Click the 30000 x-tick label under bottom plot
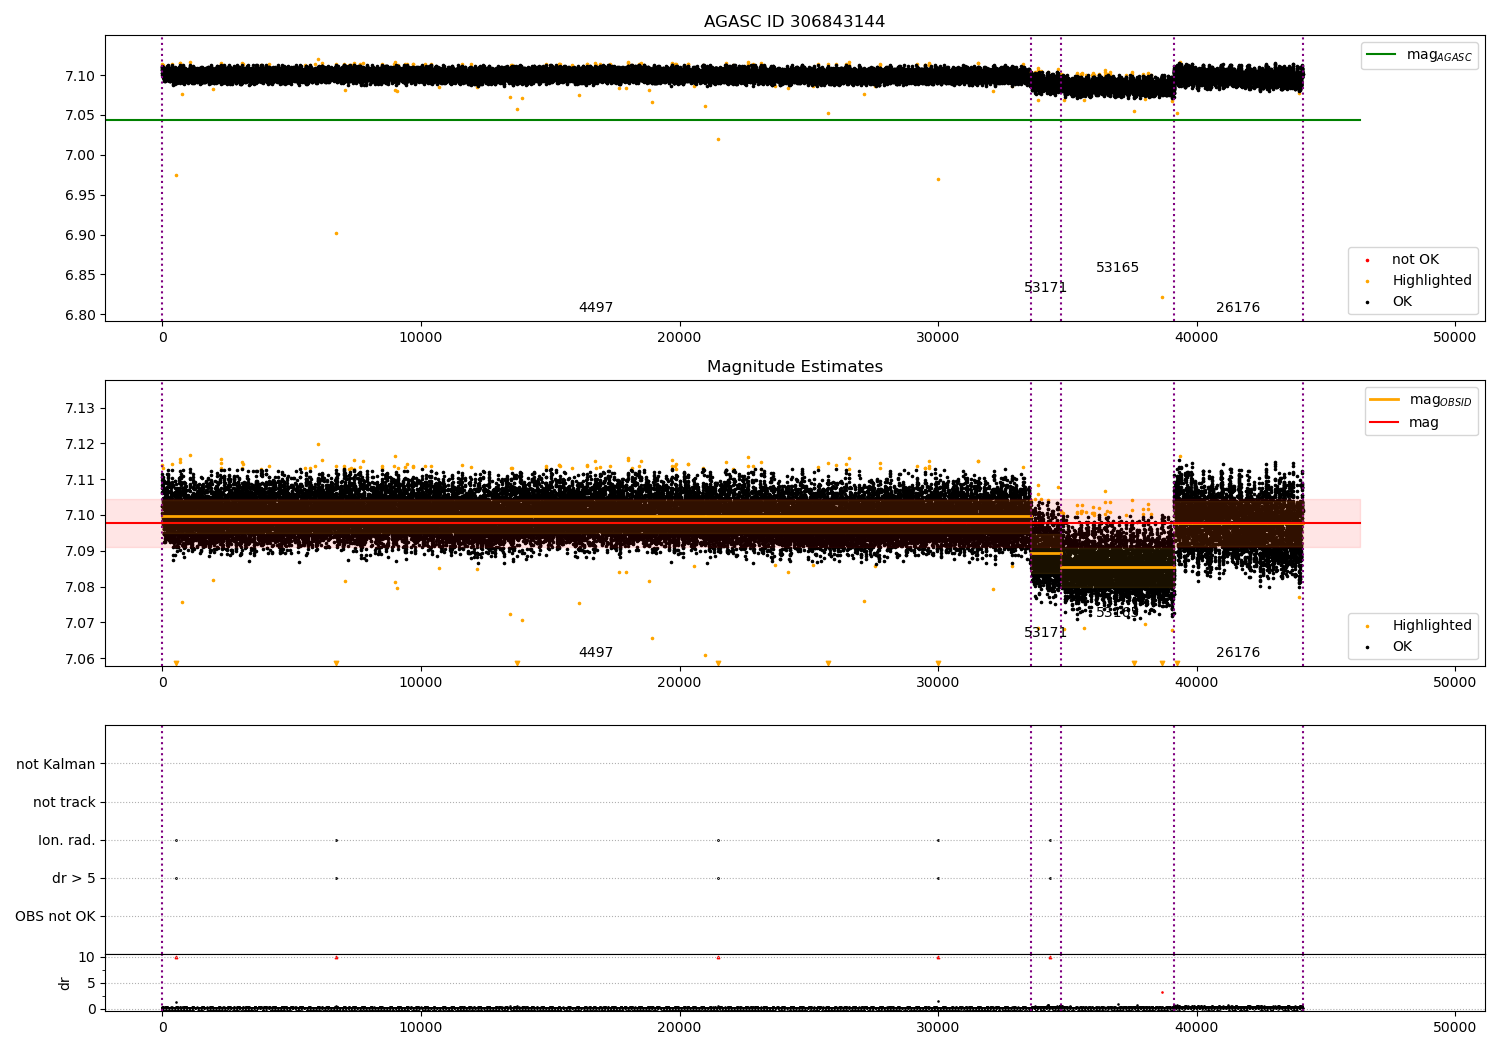 click(938, 1026)
